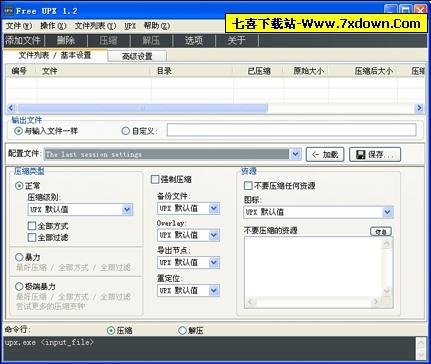The image size is (431, 364).
Task: Click 原始大小 column header
Action: point(306,71)
